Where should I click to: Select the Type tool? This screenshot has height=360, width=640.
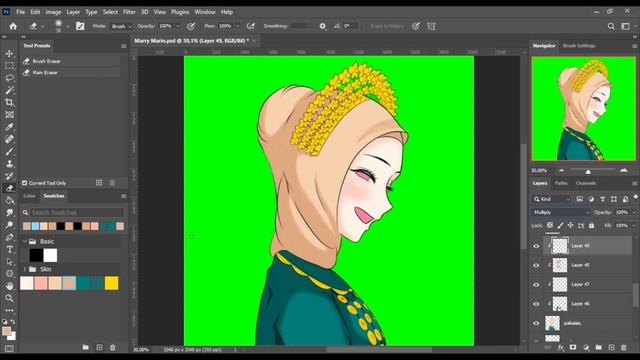click(x=9, y=249)
